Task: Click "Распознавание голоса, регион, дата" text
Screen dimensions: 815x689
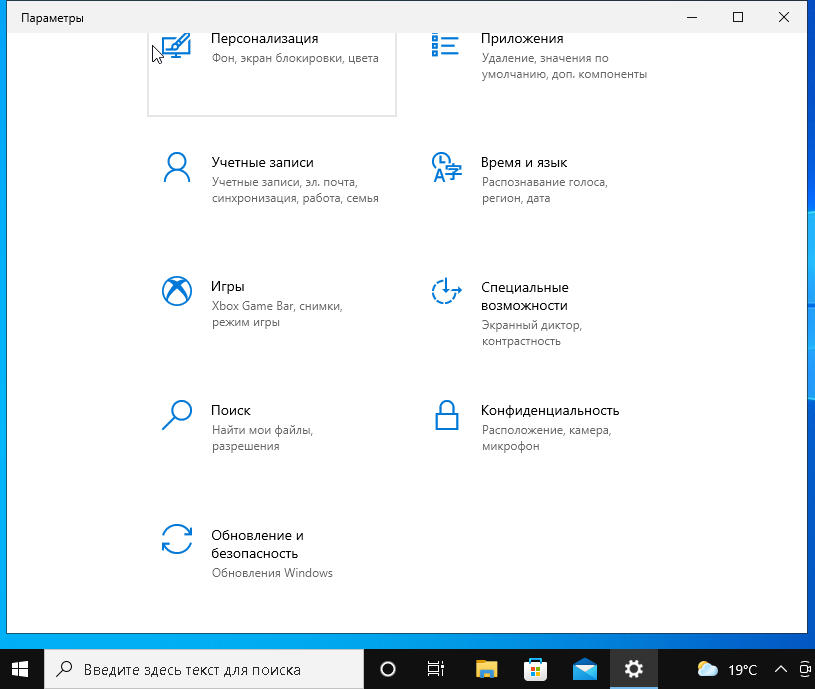Action: 545,190
